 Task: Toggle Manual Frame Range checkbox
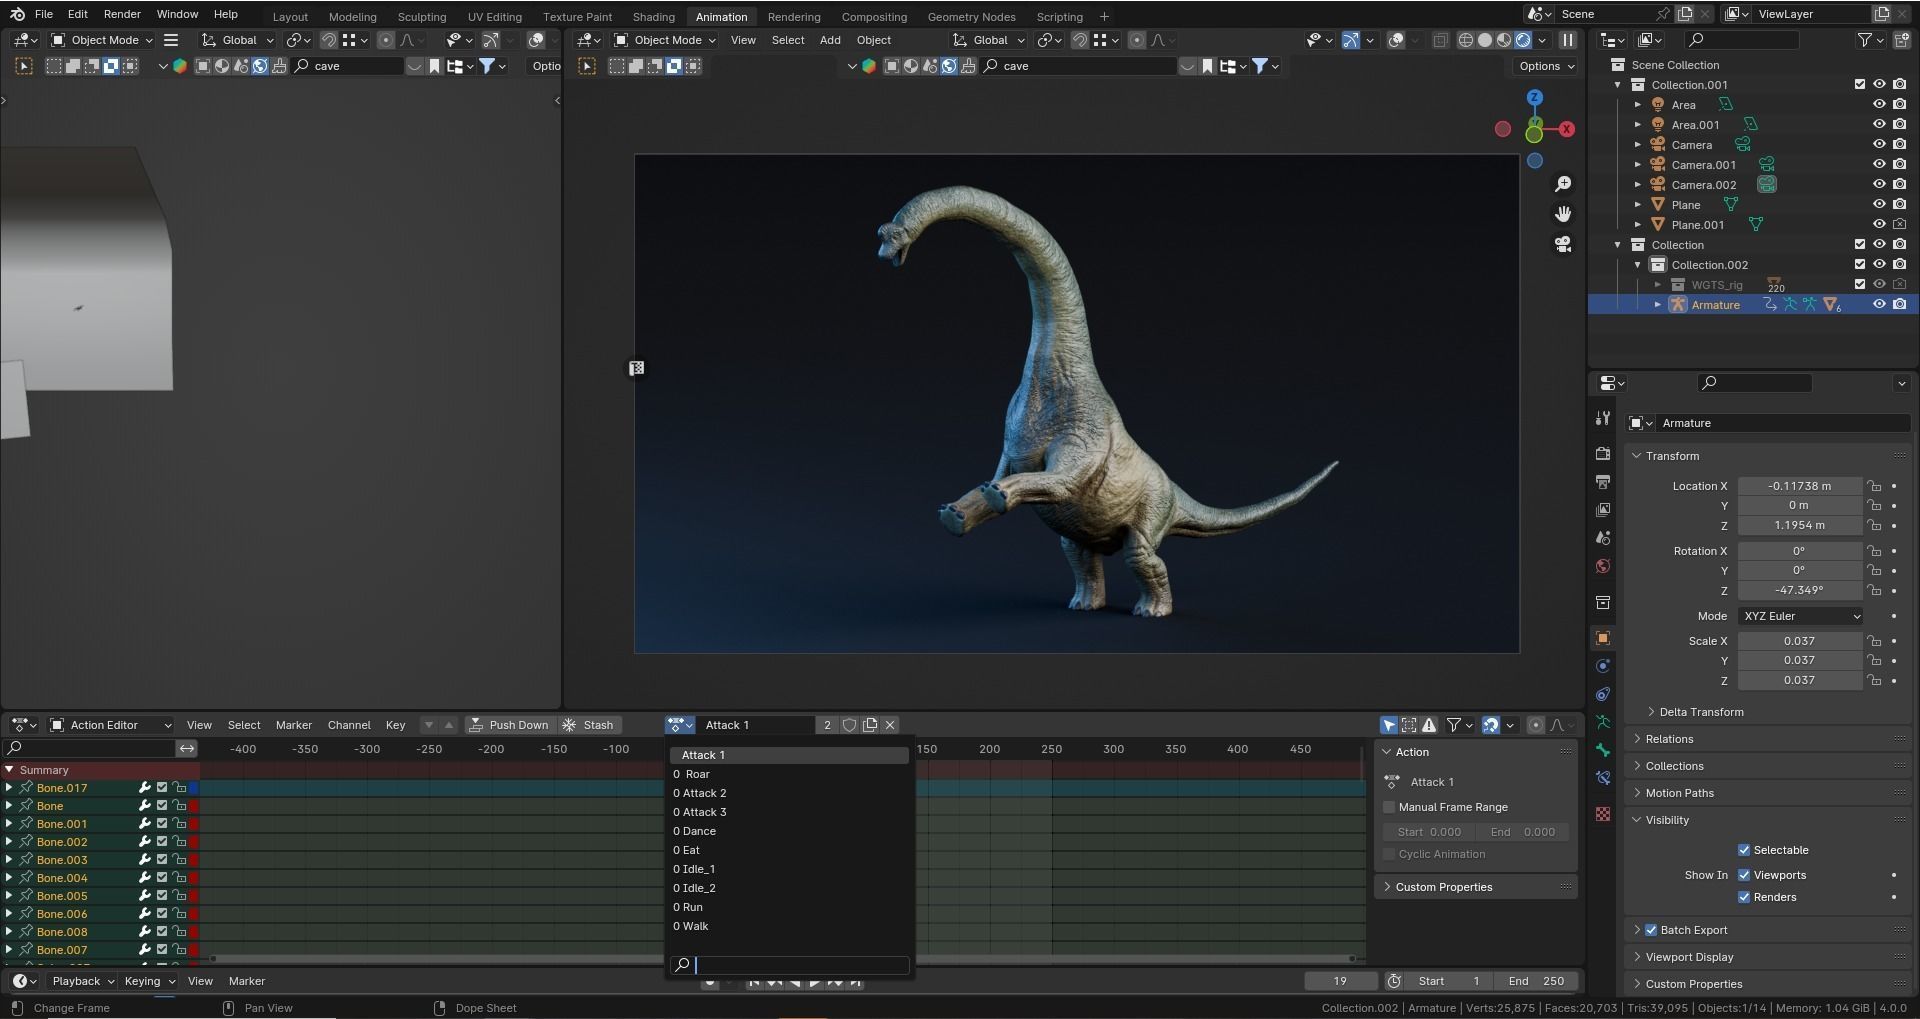pyautogui.click(x=1389, y=807)
